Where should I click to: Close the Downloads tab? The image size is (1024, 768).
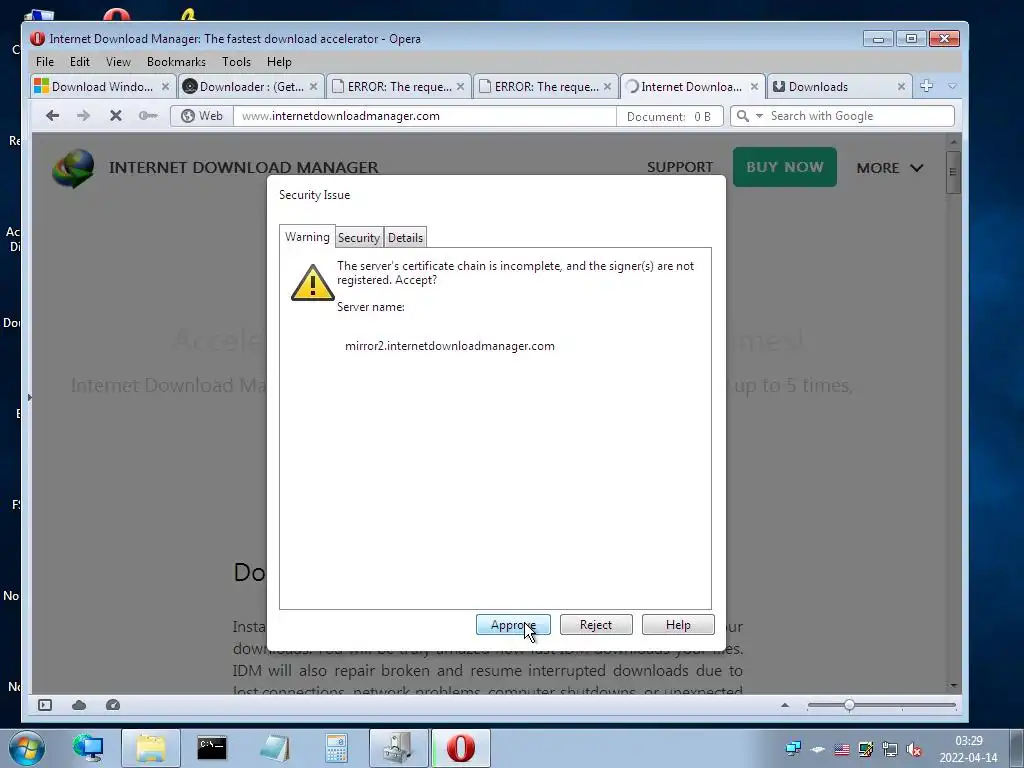pos(901,86)
